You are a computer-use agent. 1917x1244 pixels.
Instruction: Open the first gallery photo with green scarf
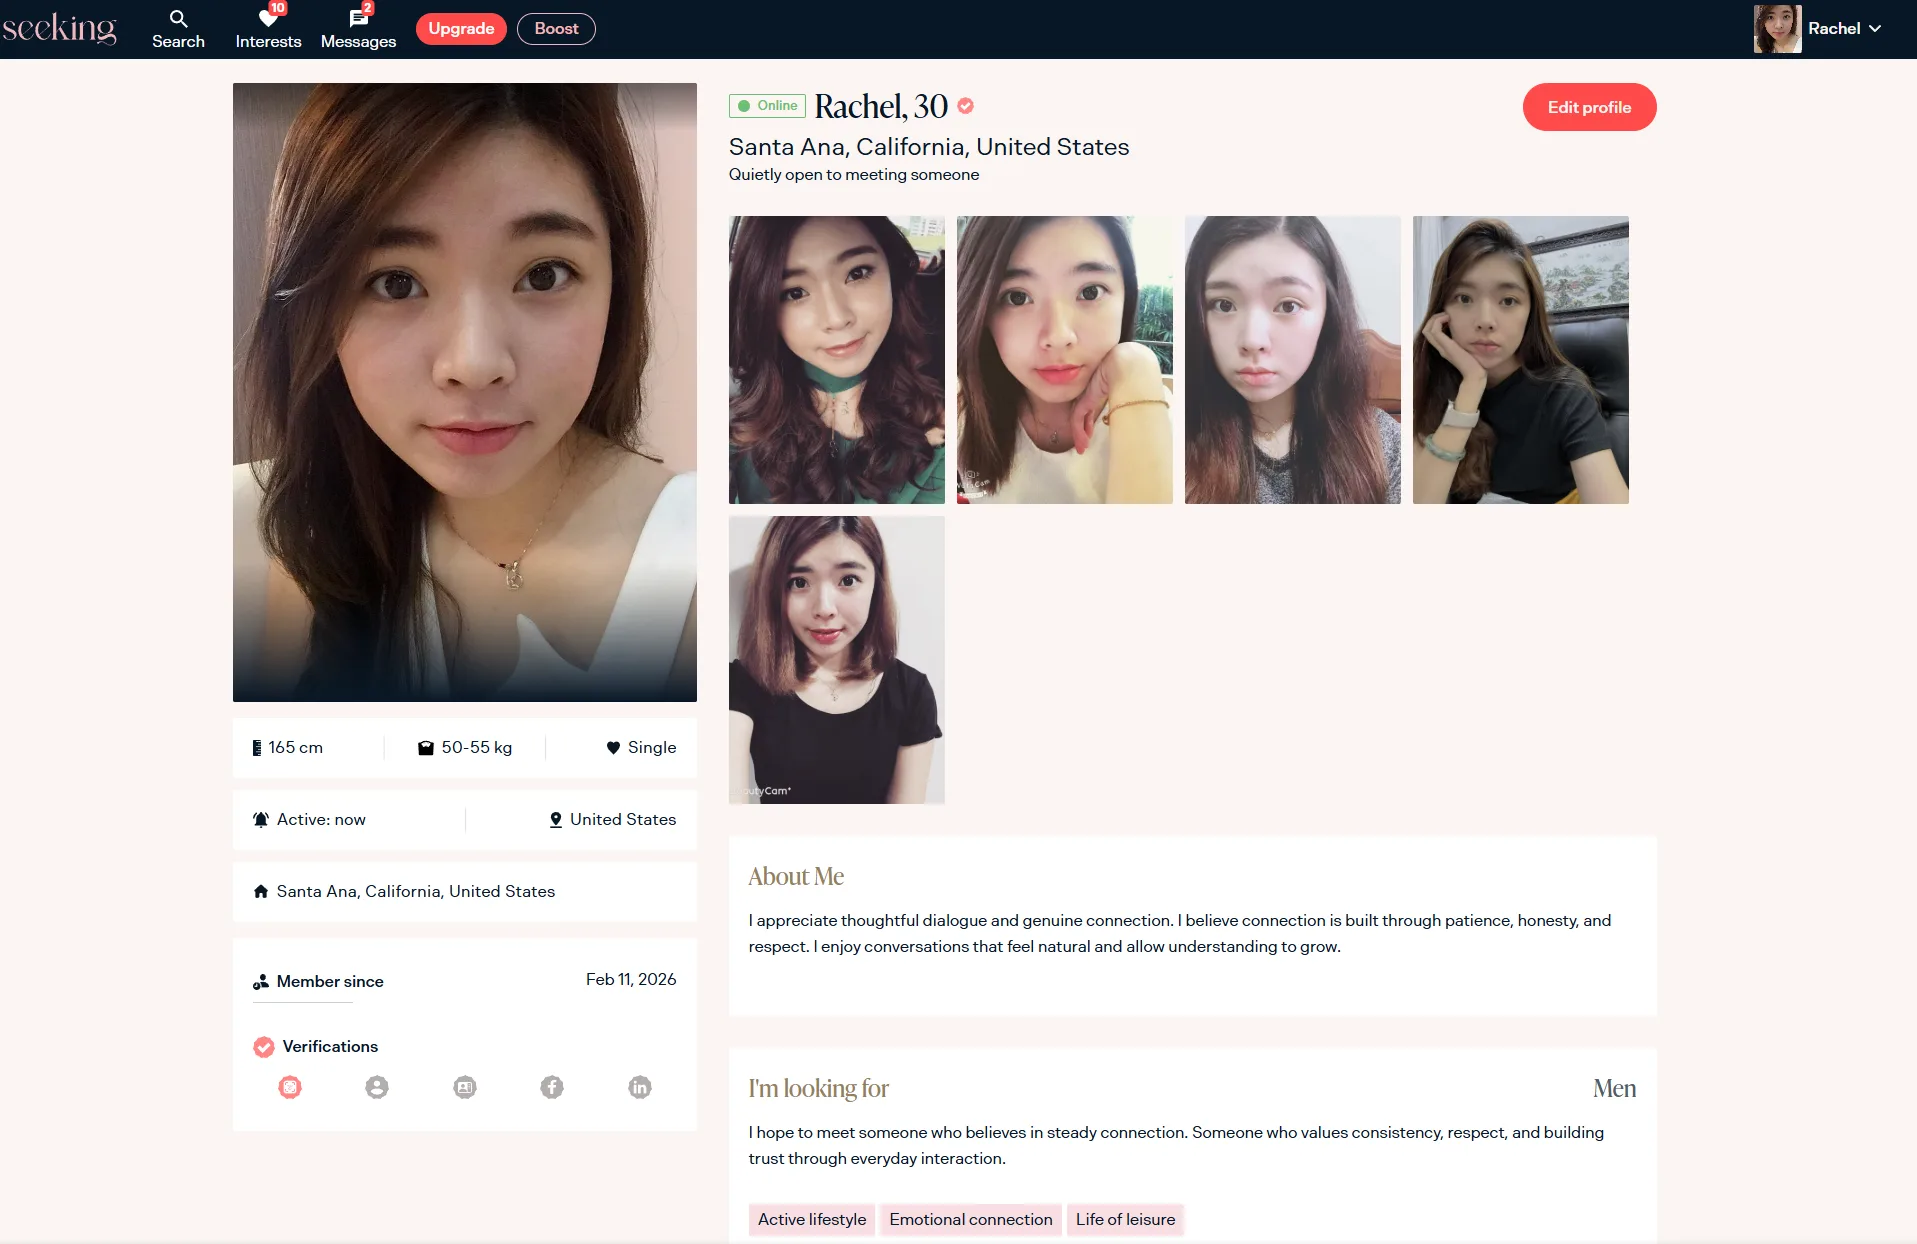coord(837,360)
